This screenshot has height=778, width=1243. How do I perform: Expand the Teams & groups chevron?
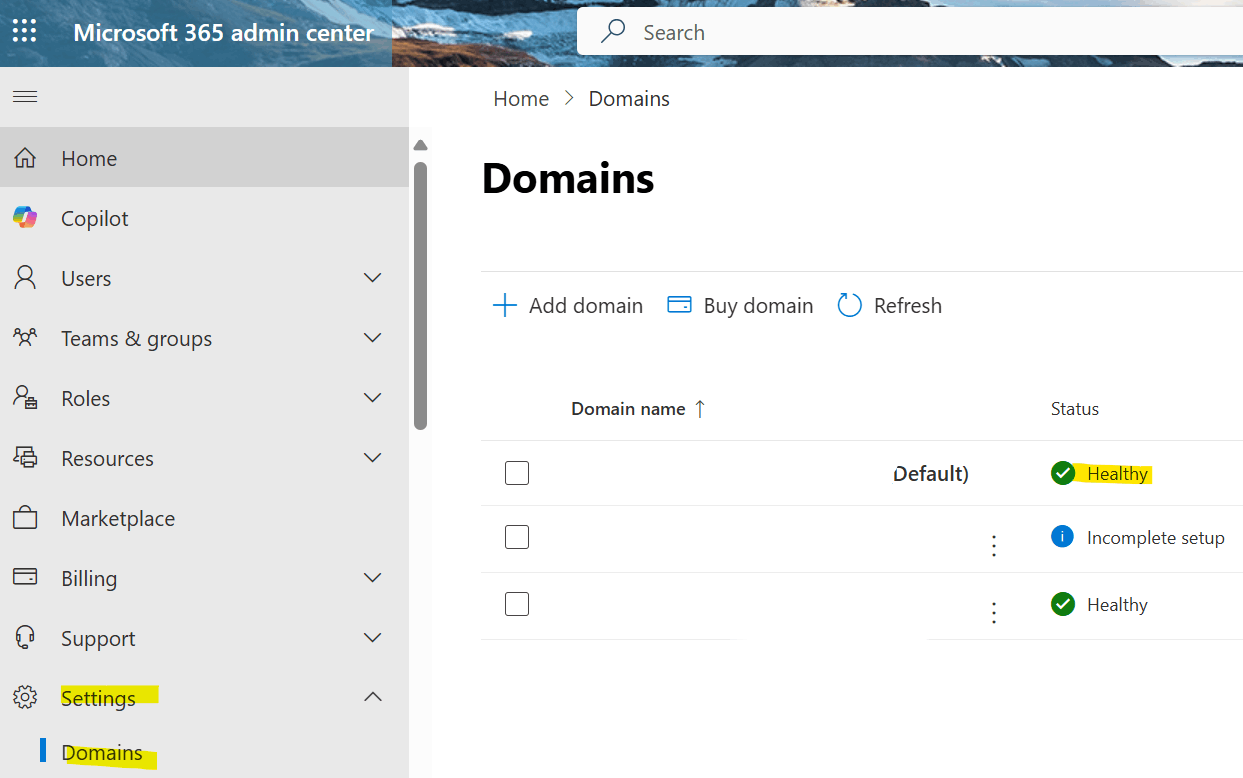[x=373, y=337]
